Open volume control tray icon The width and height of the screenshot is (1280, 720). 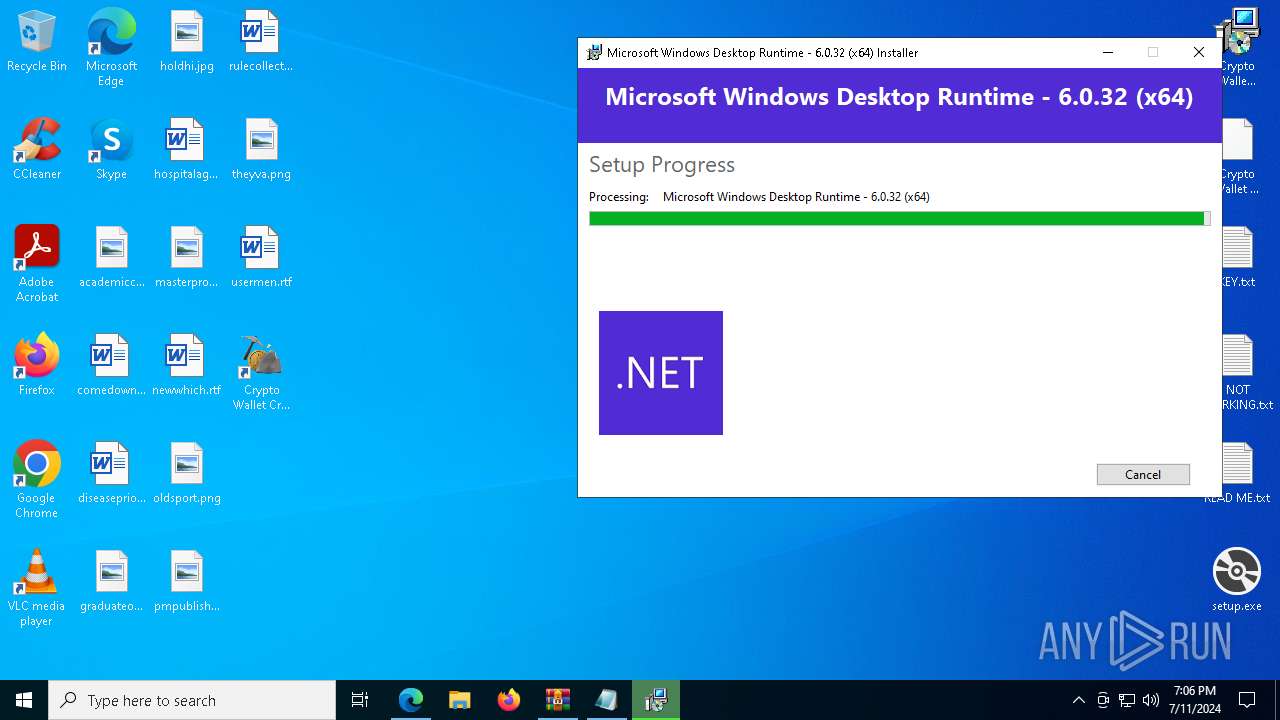(1151, 700)
